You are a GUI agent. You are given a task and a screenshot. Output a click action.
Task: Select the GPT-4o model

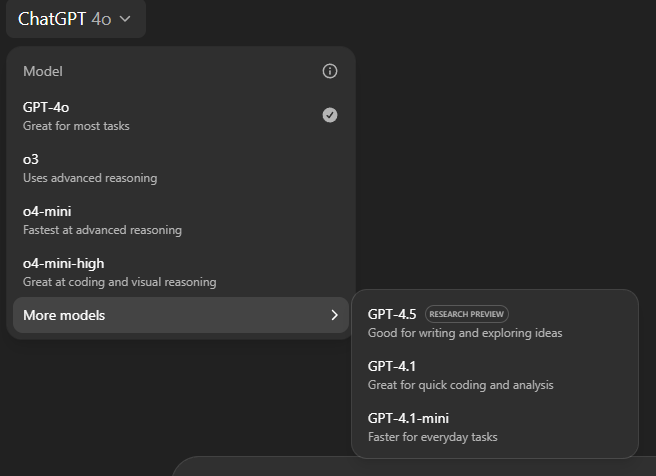tap(181, 116)
